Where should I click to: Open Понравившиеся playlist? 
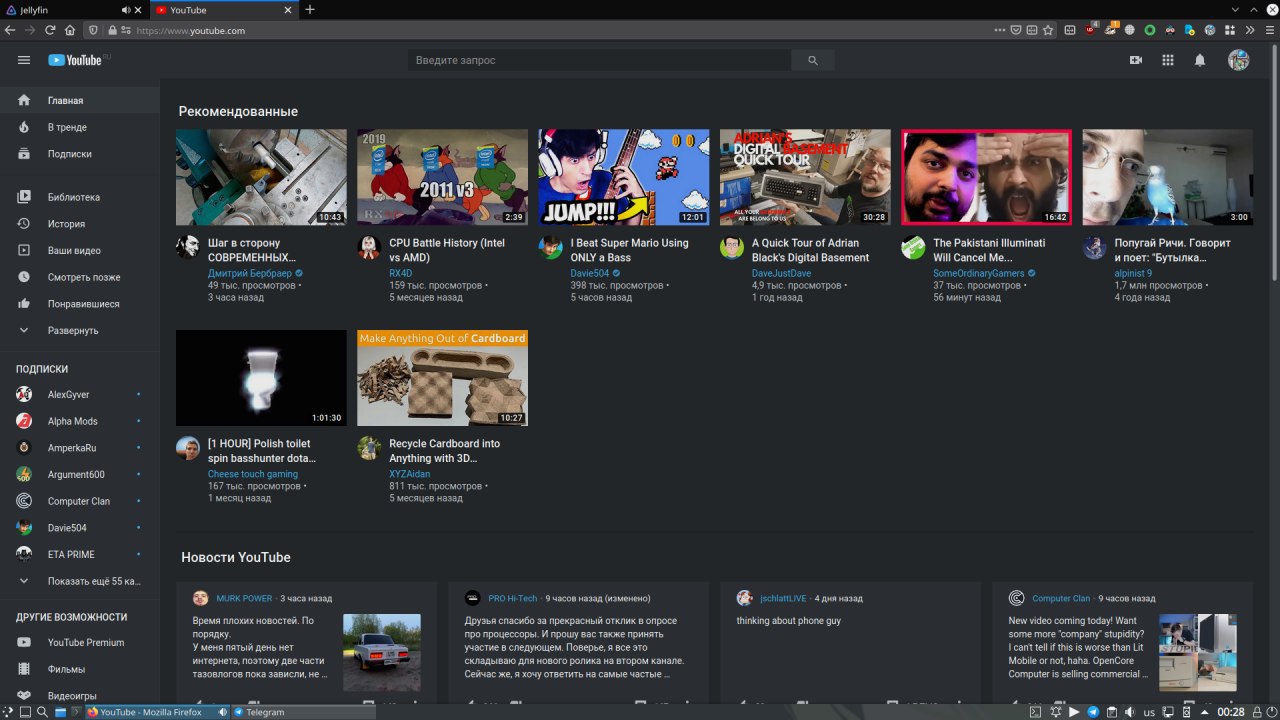click(x=80, y=304)
